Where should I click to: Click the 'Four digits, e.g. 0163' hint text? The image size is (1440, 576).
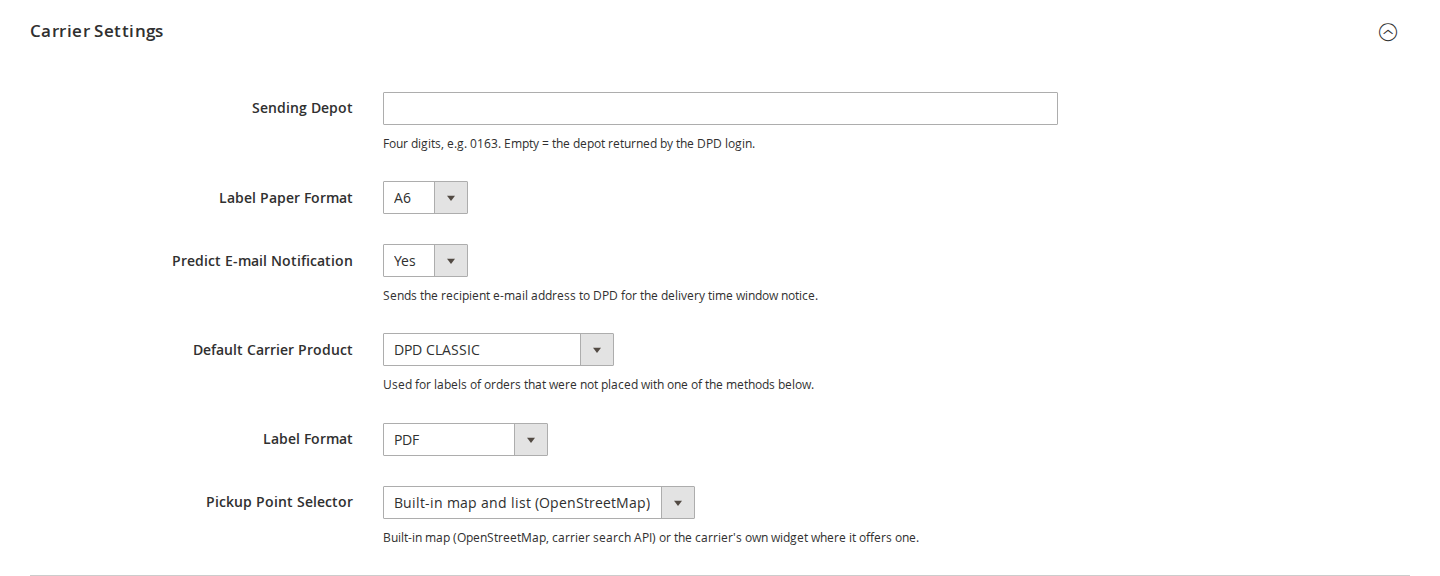(569, 143)
